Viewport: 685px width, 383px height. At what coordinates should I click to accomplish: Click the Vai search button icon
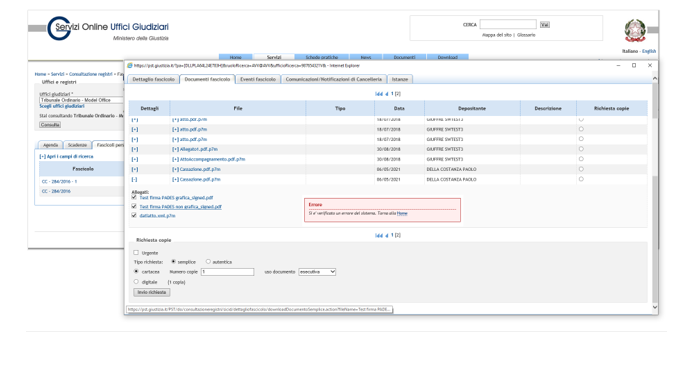pos(544,25)
